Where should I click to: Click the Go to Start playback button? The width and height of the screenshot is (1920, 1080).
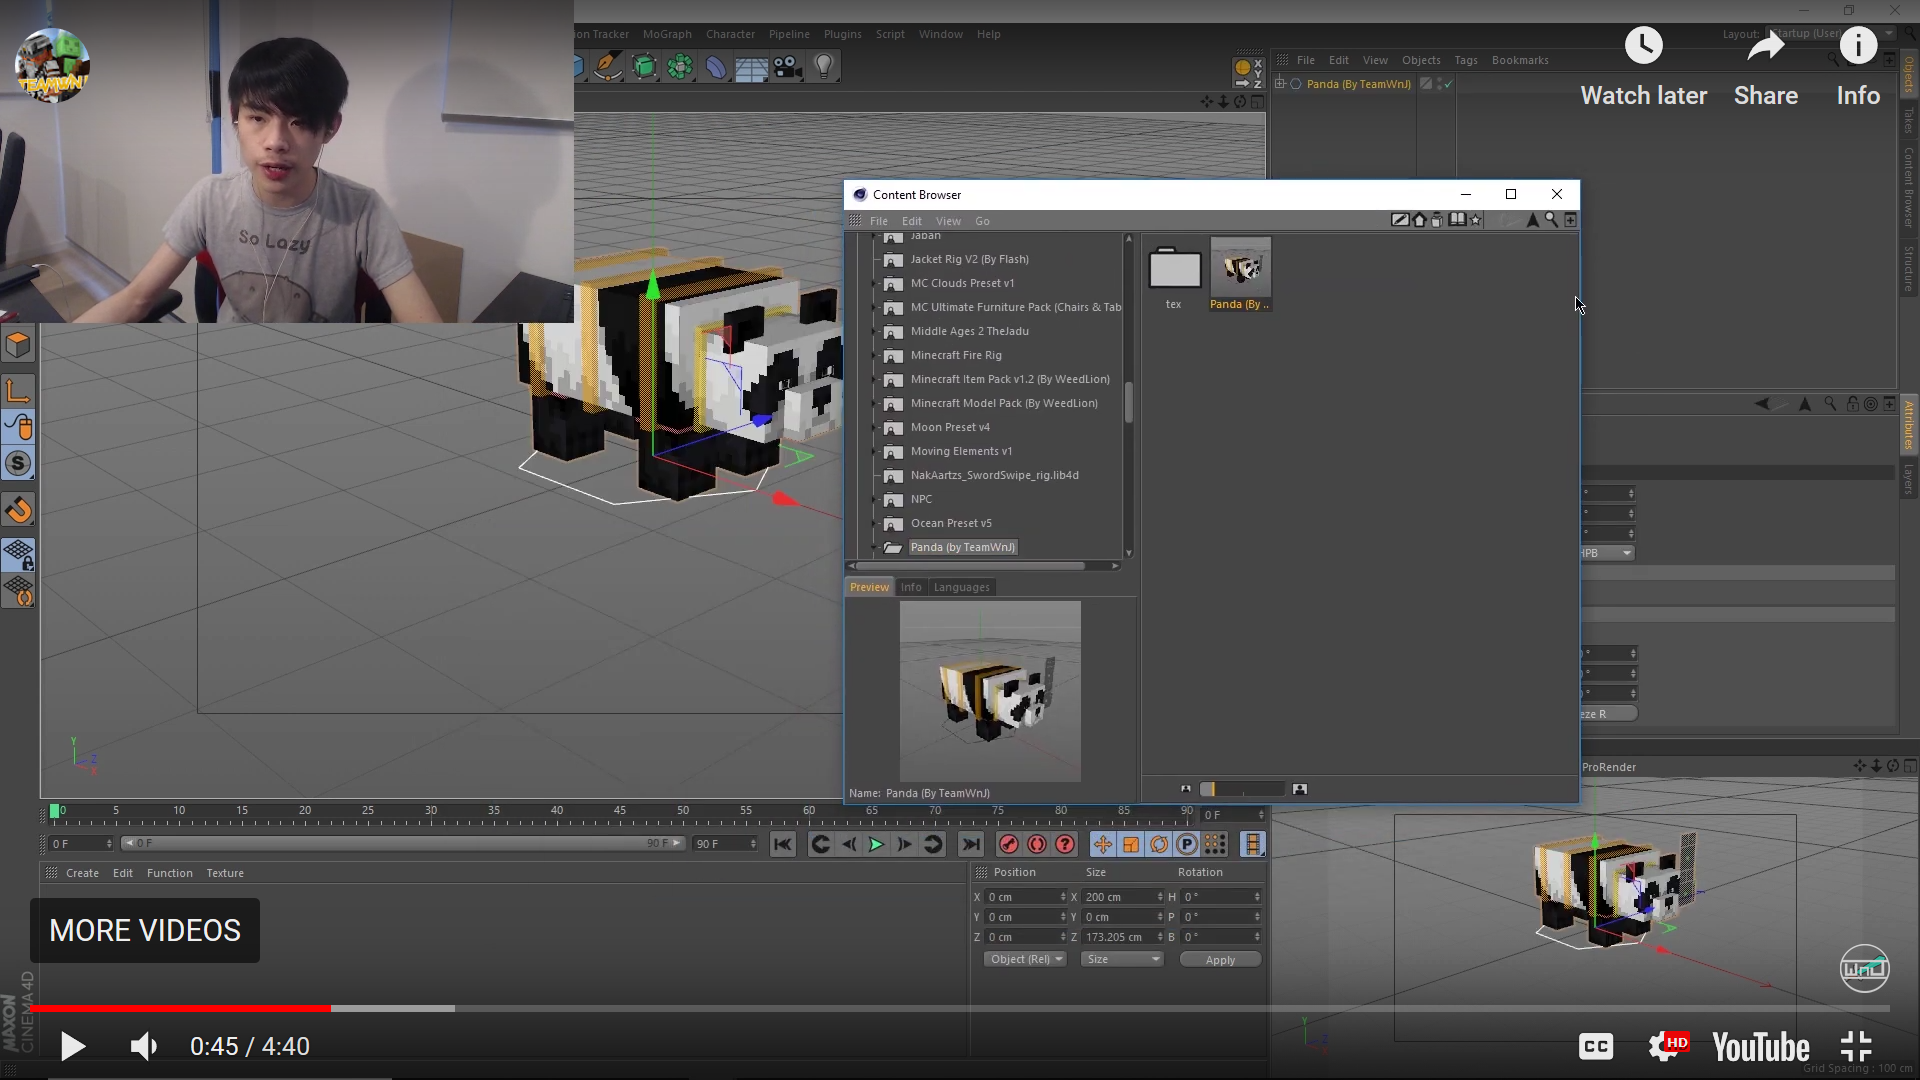pos(783,845)
